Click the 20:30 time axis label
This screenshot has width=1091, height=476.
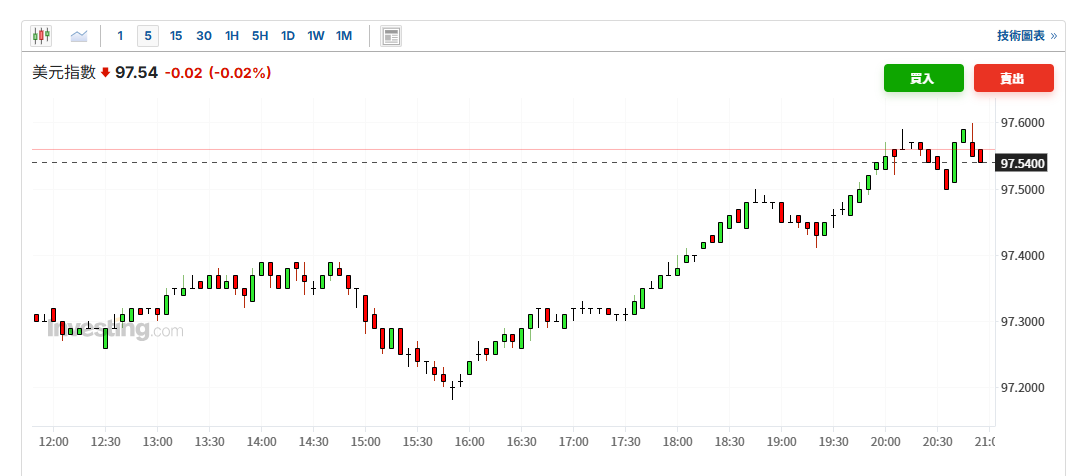pos(937,442)
